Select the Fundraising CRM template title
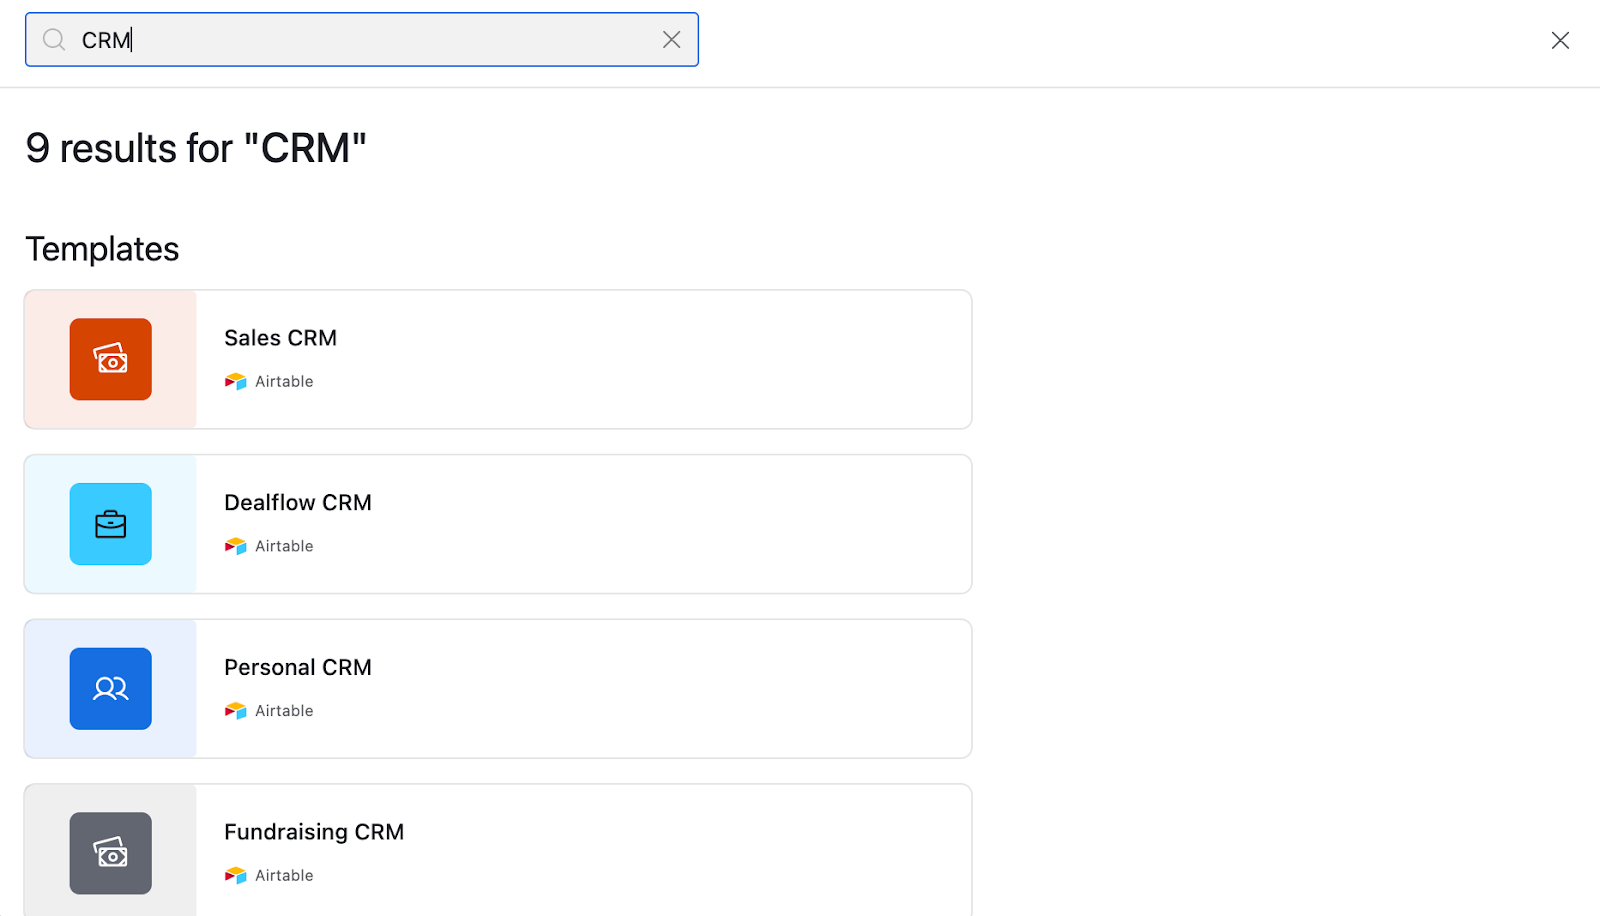The width and height of the screenshot is (1600, 916). [314, 832]
